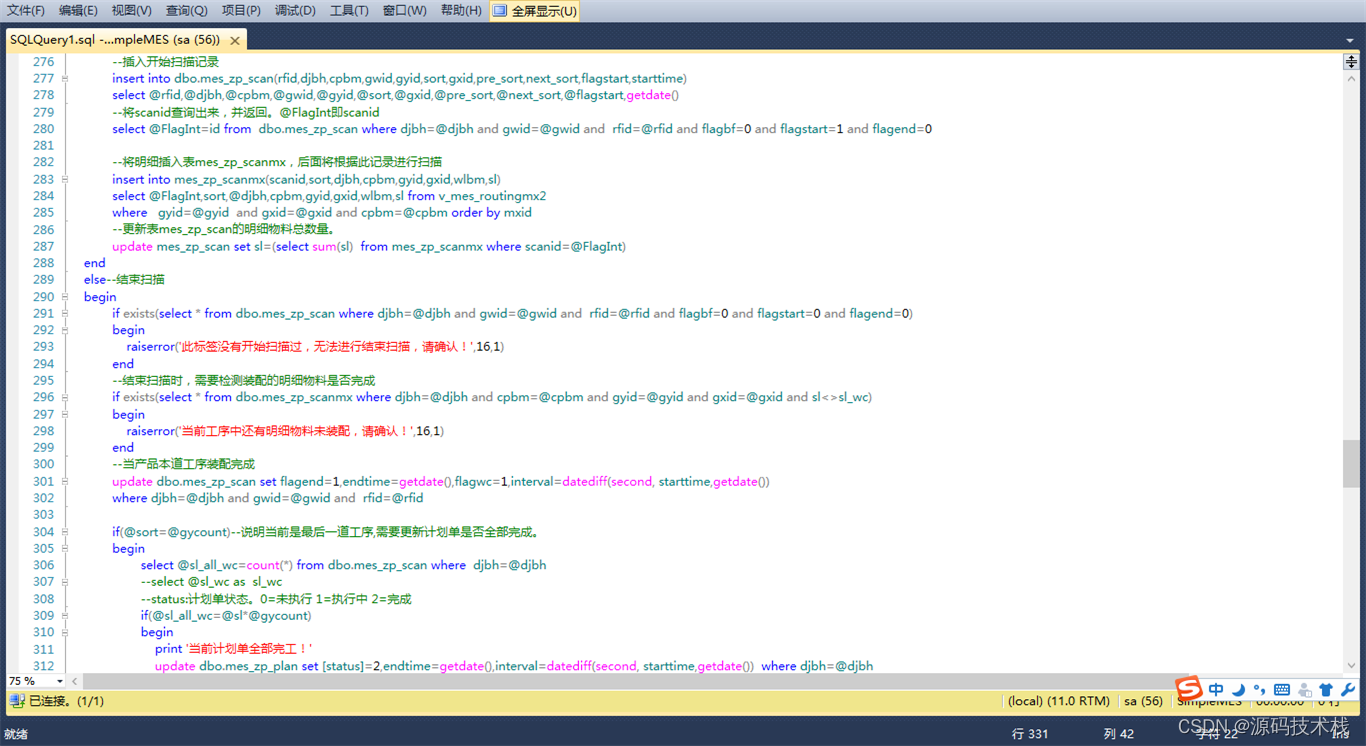
Task: Collapse the if exists block at line 291
Action: pos(65,313)
